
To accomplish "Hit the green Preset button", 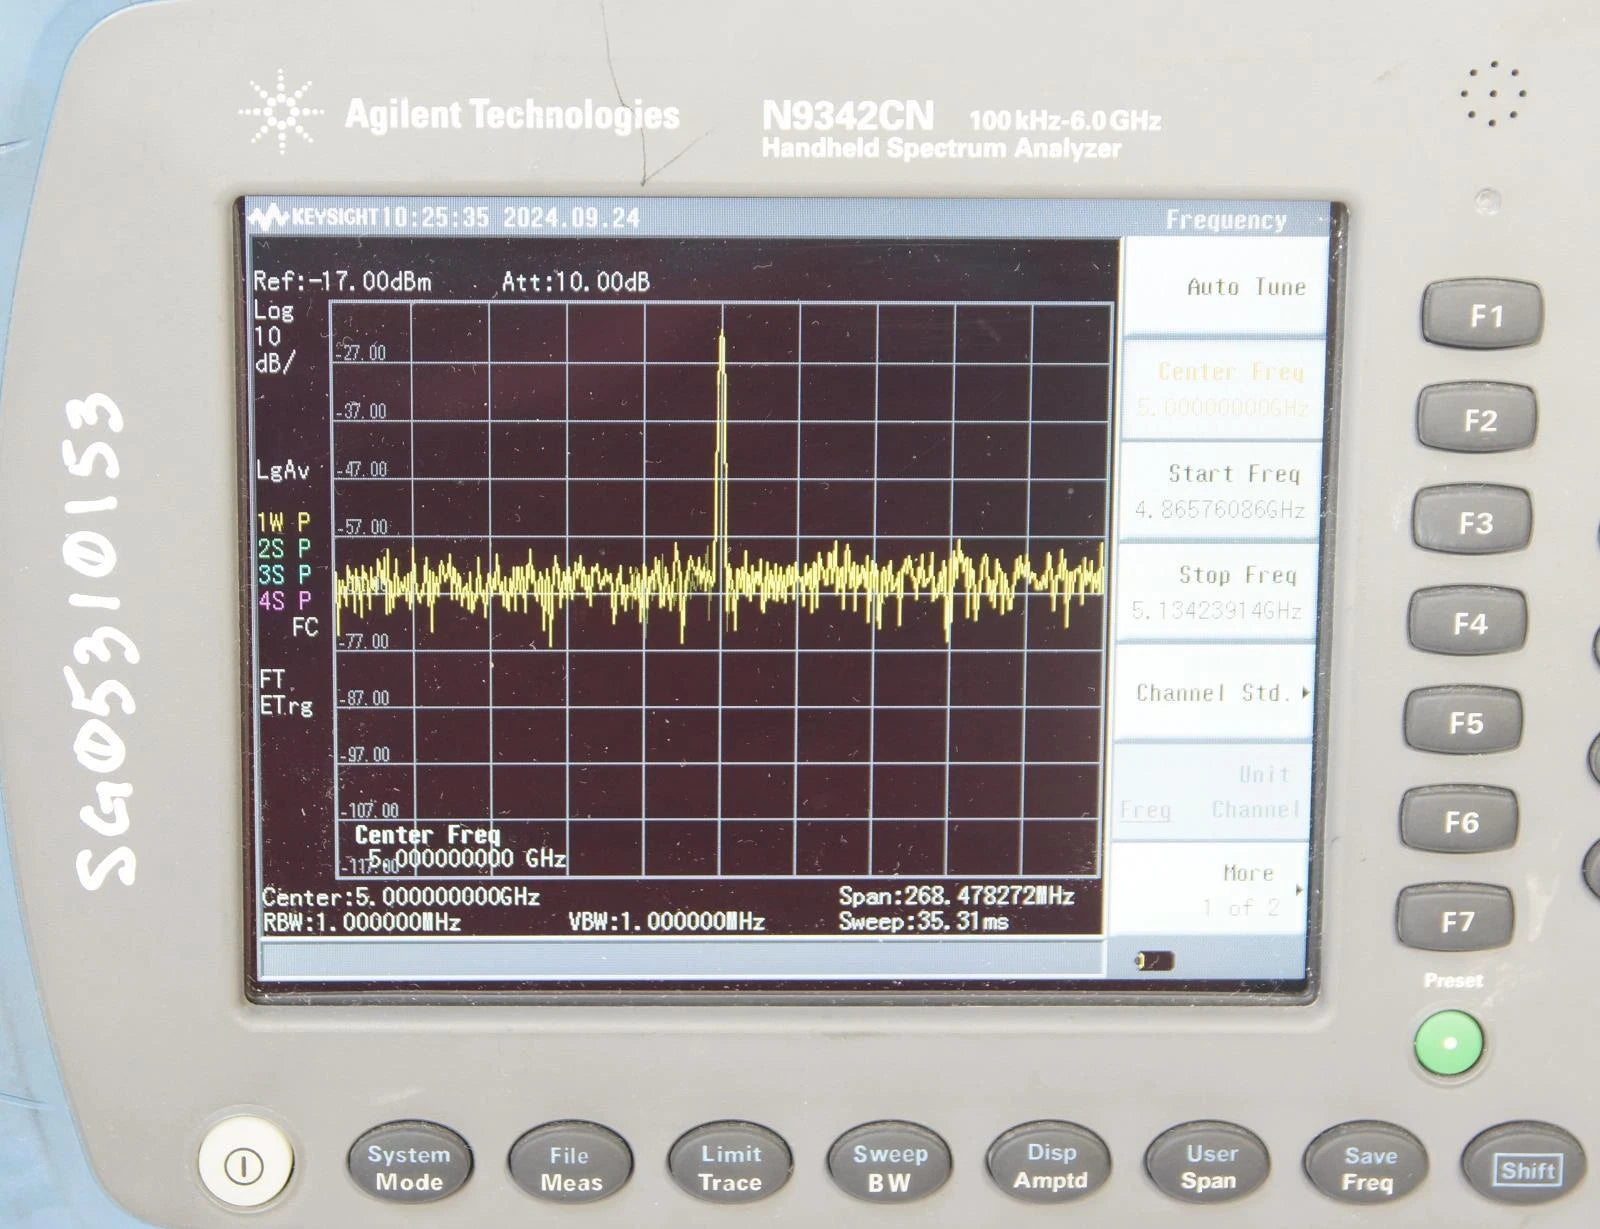I will point(1449,1043).
